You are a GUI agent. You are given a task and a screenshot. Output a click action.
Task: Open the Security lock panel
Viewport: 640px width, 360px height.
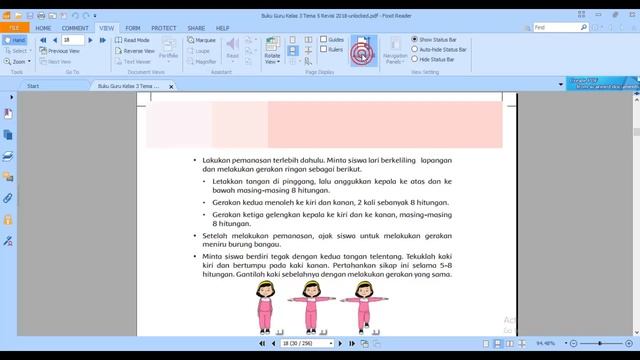pyautogui.click(x=8, y=220)
